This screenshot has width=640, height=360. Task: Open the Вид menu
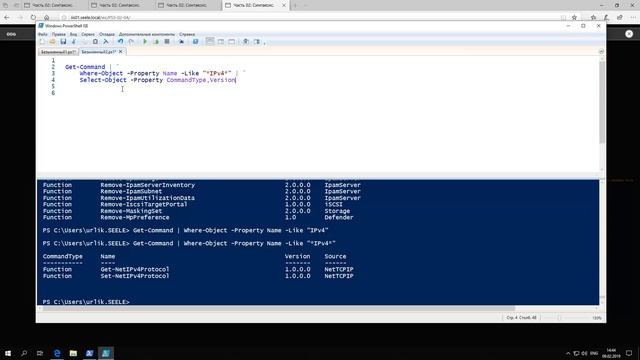pos(73,34)
